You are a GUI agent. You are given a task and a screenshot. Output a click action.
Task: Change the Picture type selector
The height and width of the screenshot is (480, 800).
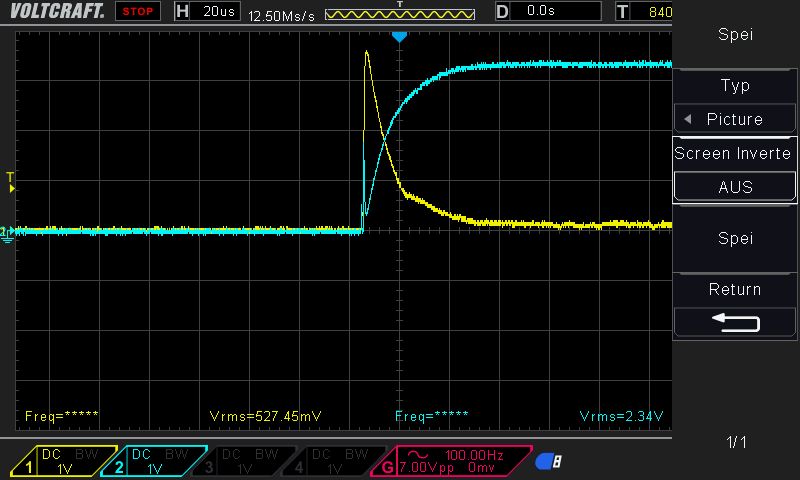[x=735, y=119]
